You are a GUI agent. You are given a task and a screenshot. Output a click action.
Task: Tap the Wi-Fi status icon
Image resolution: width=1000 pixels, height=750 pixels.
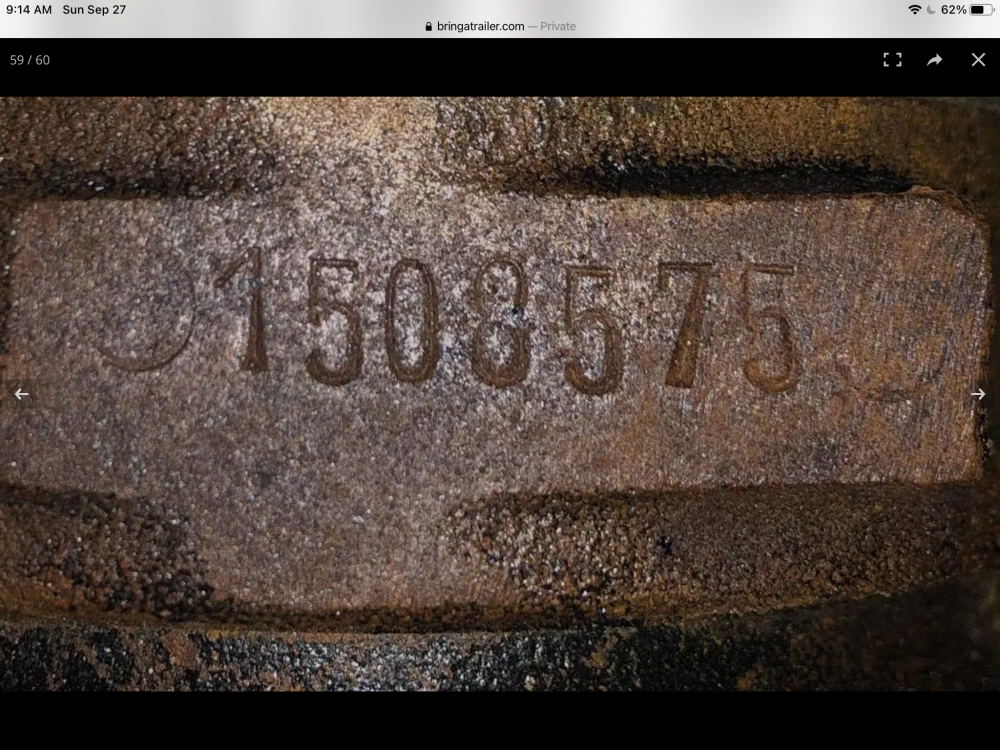tap(915, 10)
